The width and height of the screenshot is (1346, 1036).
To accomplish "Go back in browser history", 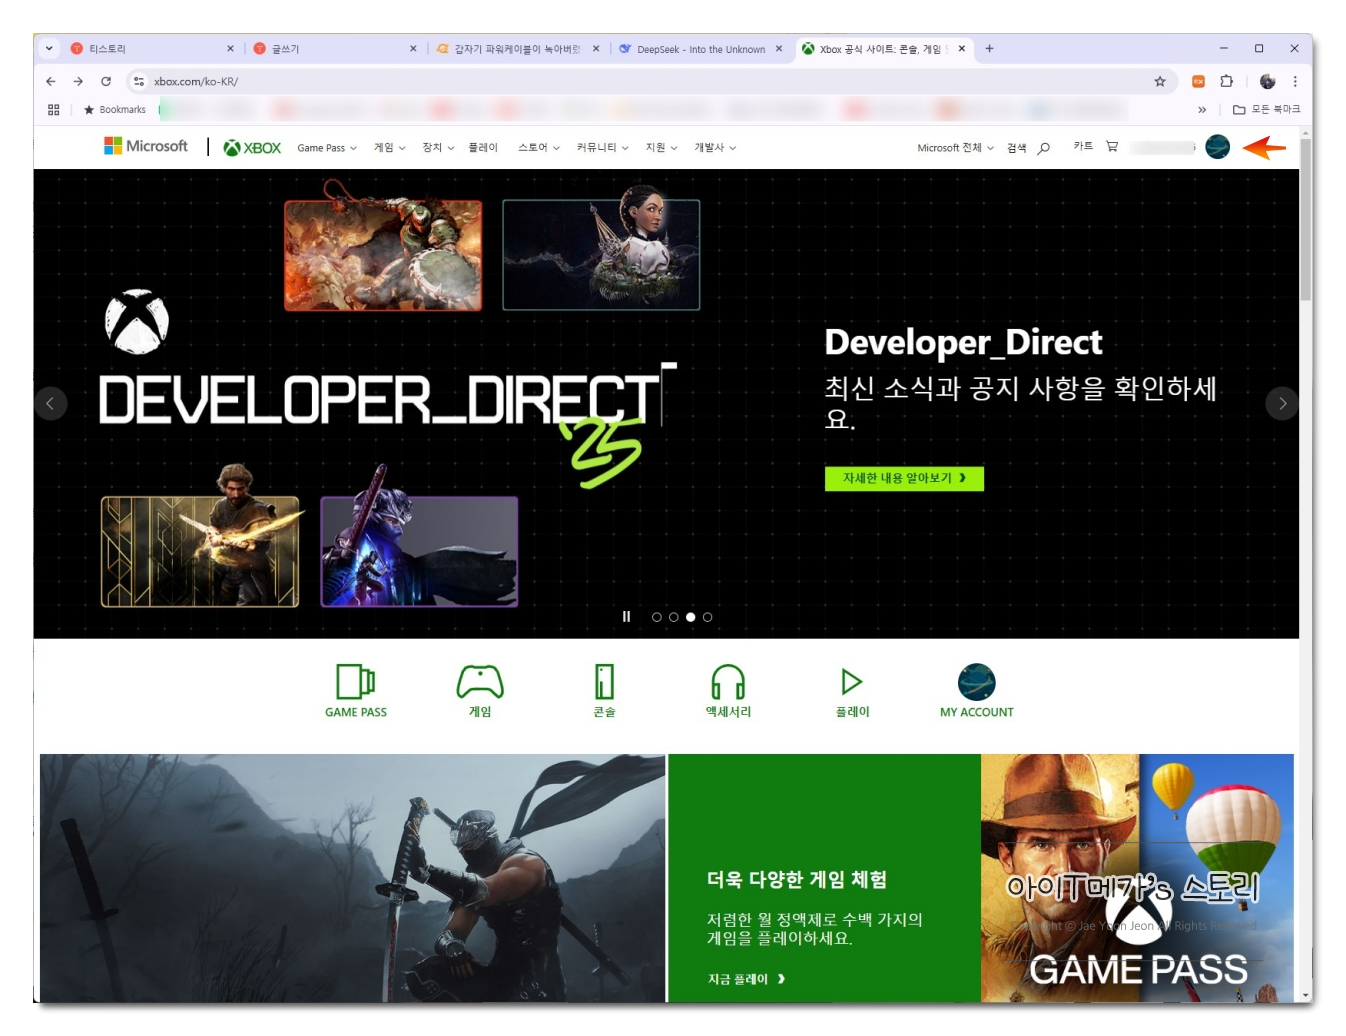I will click(x=51, y=81).
